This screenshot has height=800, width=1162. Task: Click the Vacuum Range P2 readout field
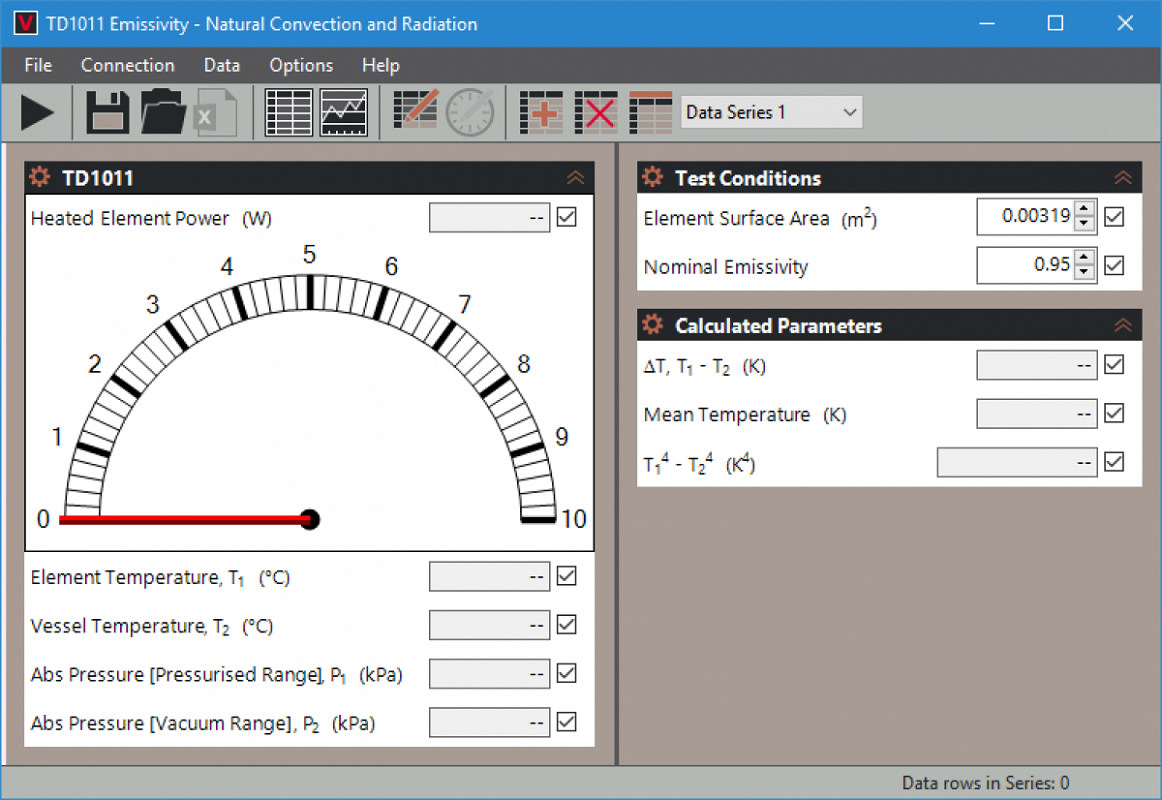pyautogui.click(x=489, y=723)
